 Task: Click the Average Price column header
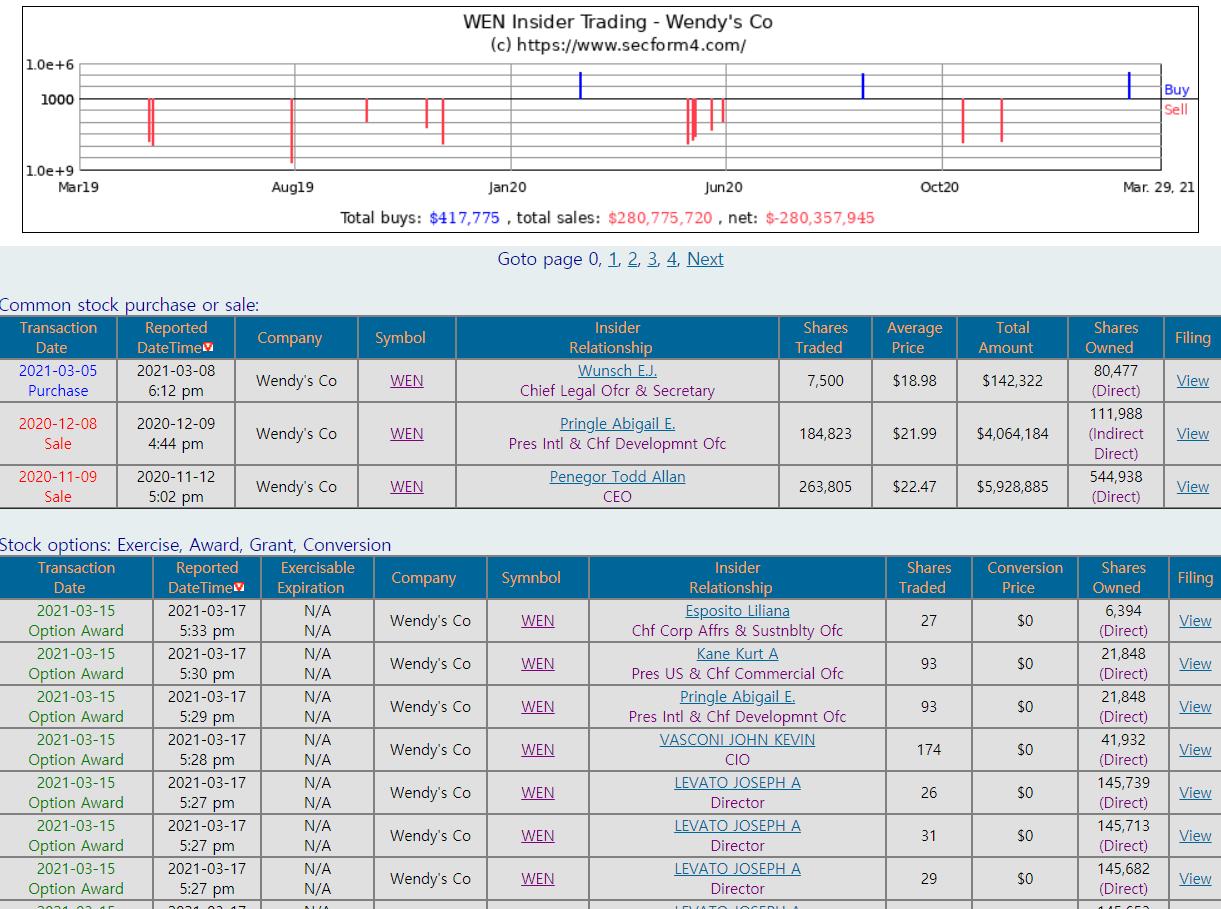(x=914, y=338)
